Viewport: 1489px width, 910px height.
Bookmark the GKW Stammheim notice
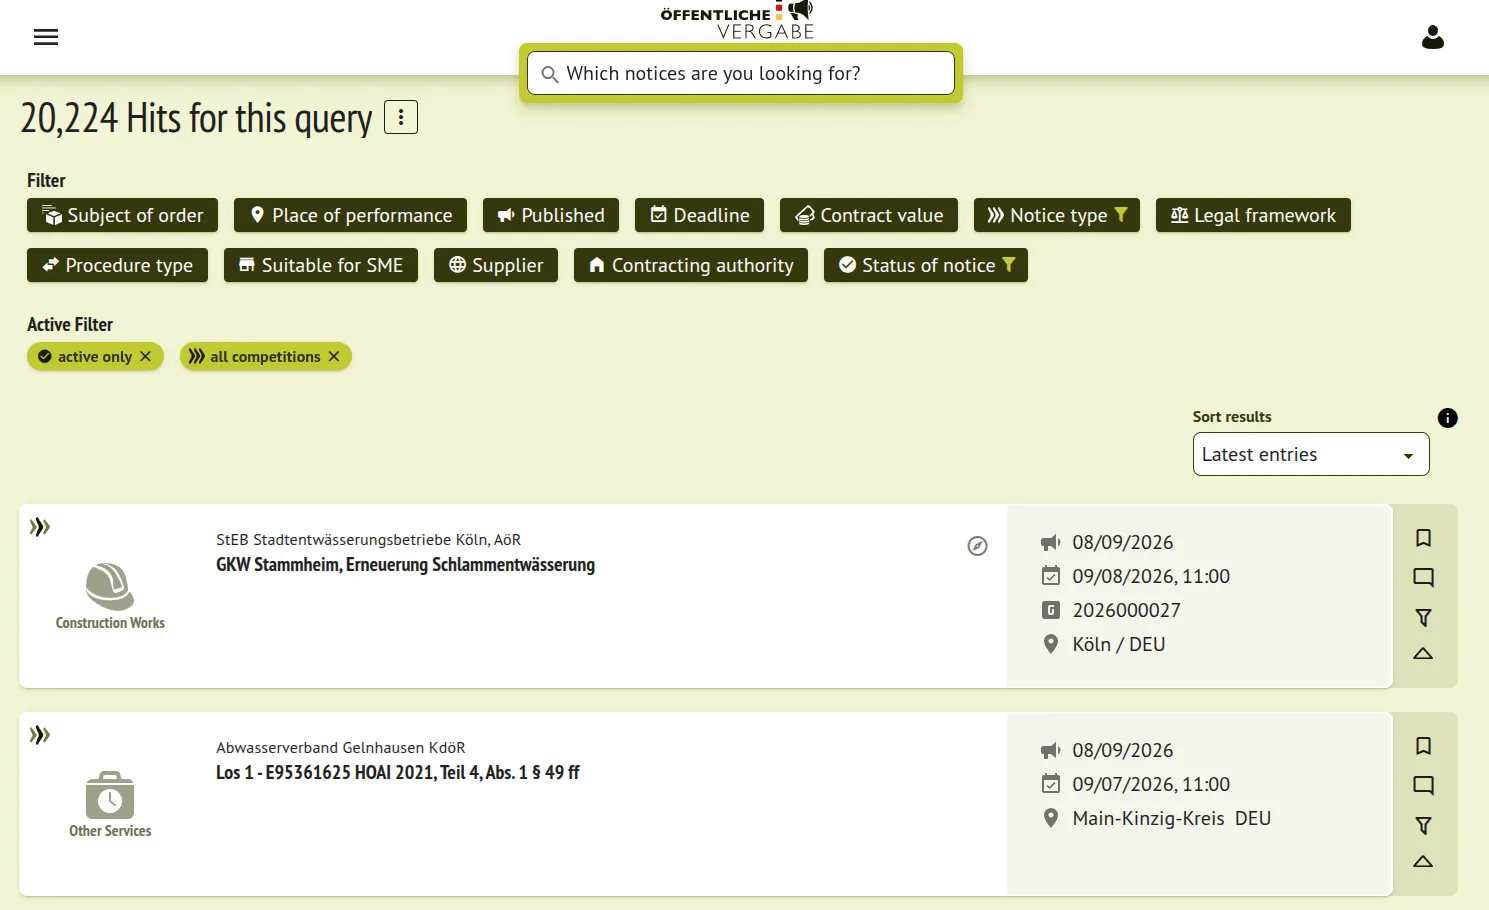tap(1423, 538)
